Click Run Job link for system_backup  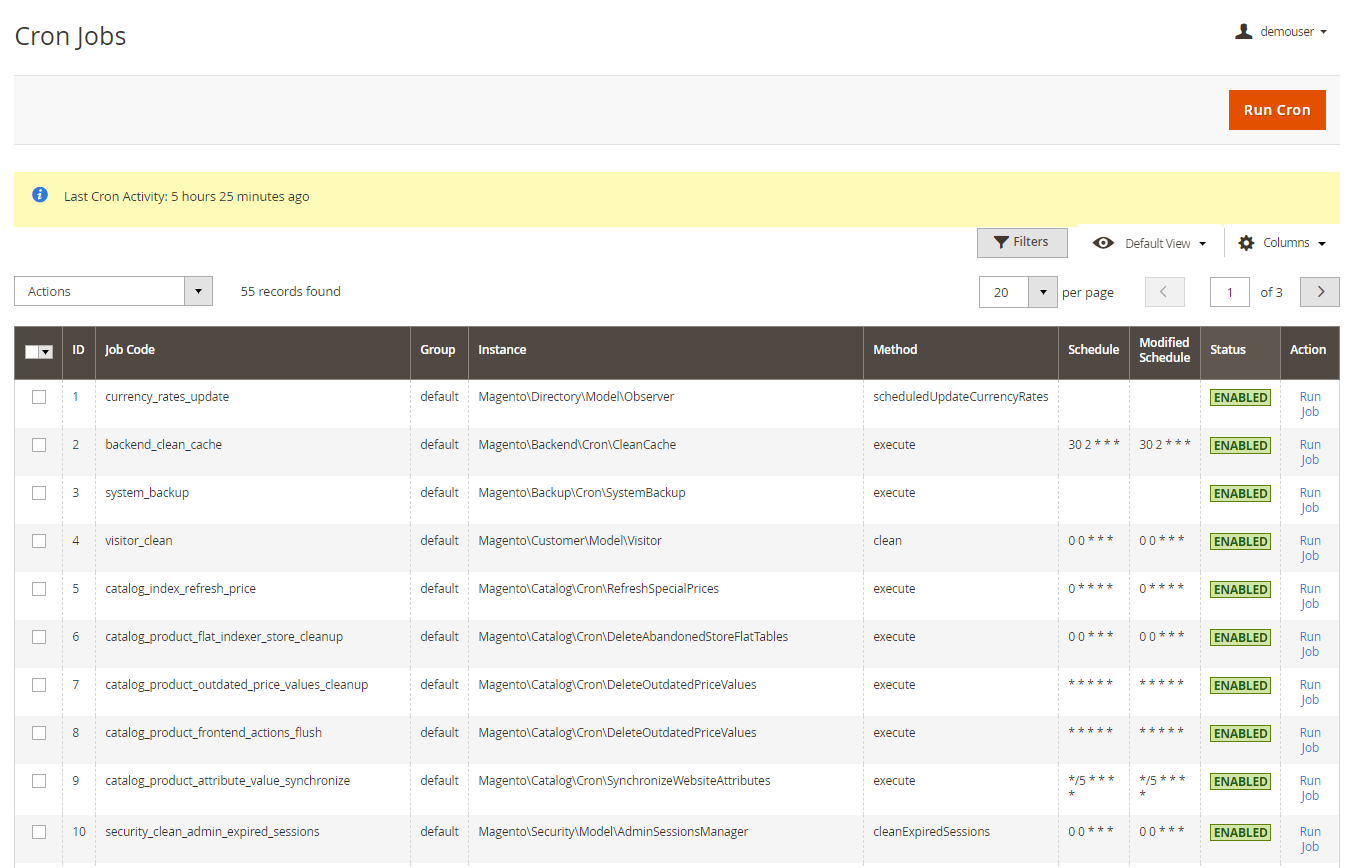coord(1309,500)
